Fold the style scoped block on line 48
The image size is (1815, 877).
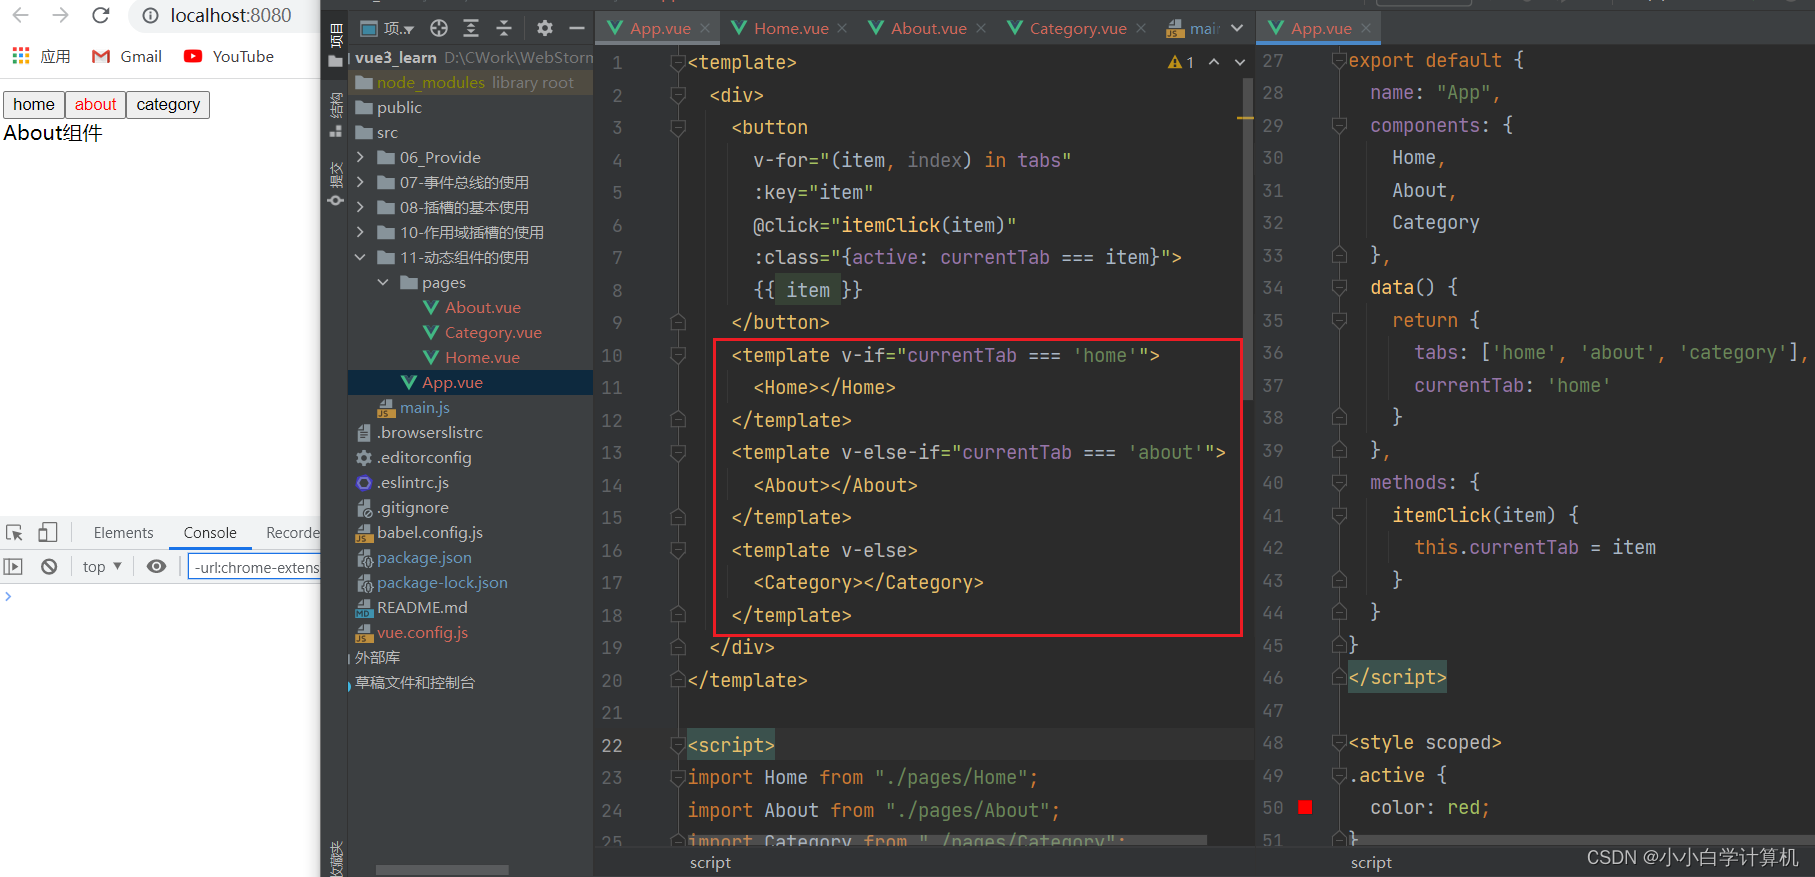1339,743
